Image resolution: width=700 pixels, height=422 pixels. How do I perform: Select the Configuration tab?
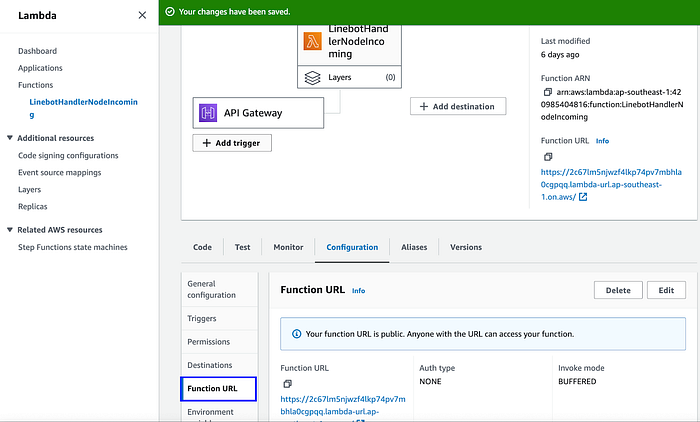tap(352, 247)
